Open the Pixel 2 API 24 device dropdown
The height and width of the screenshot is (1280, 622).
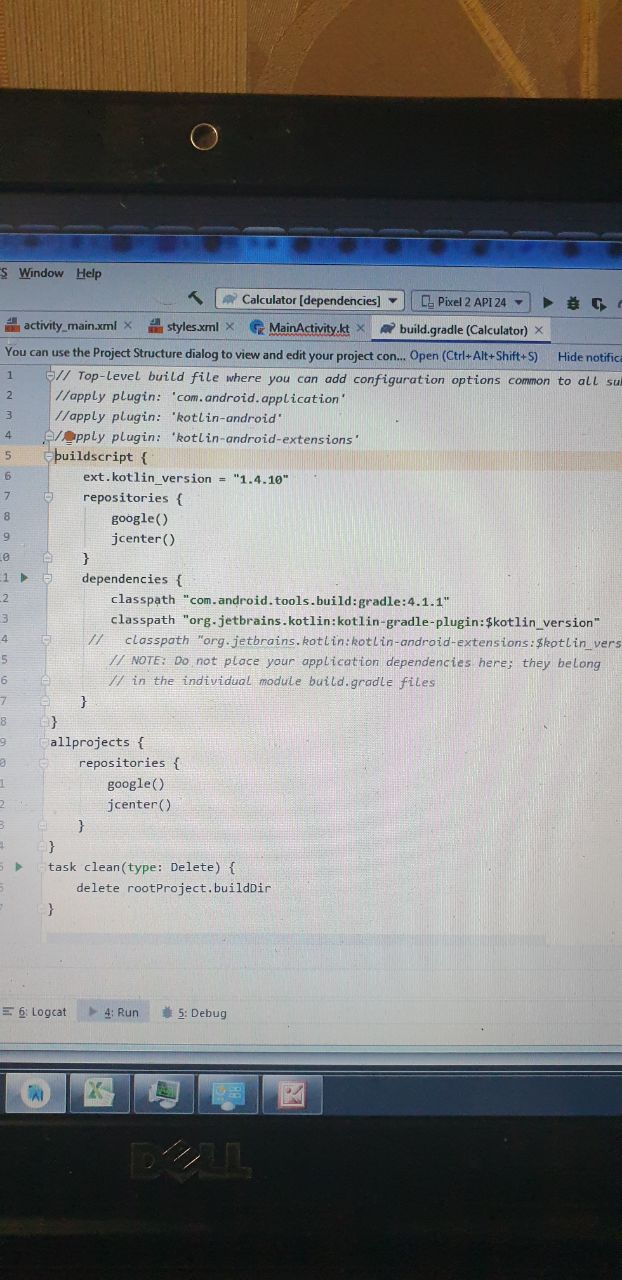(471, 302)
